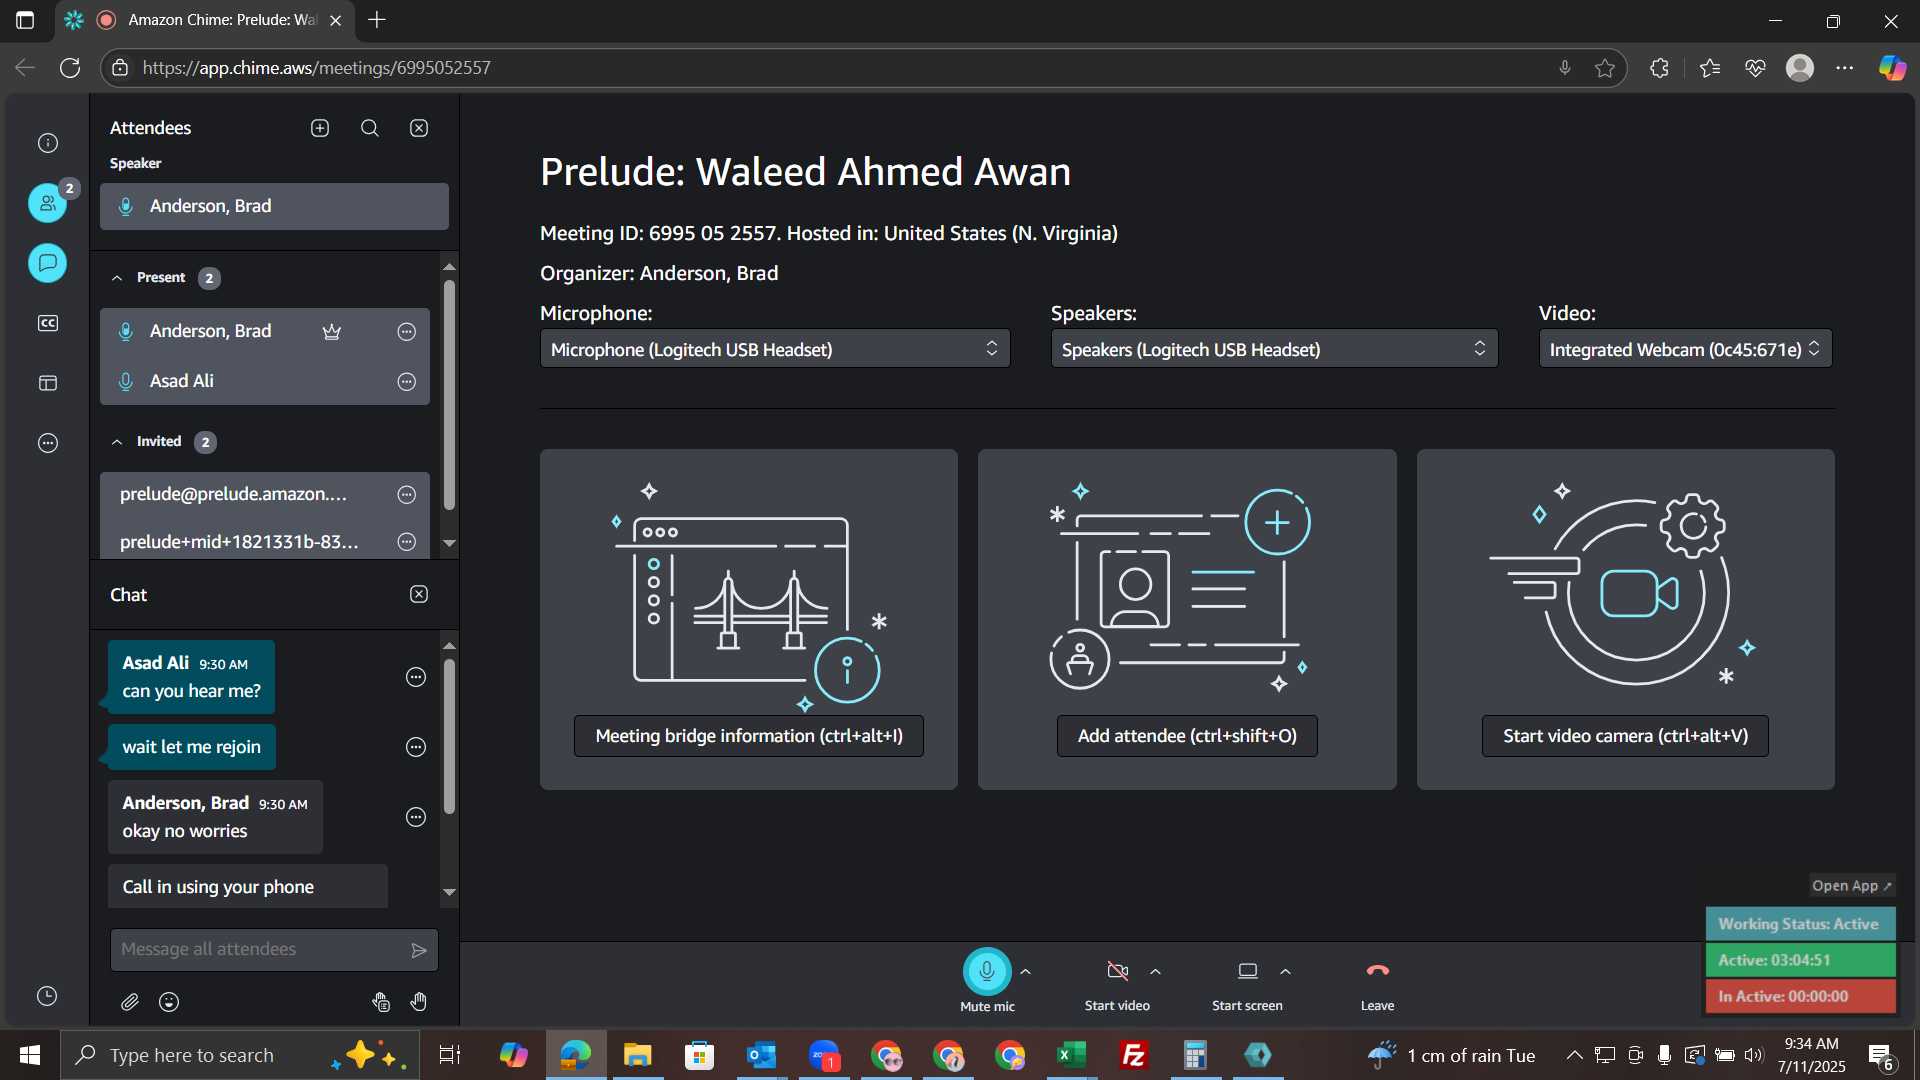Click Call in using your phone message
1920x1080 pixels.
(x=248, y=887)
